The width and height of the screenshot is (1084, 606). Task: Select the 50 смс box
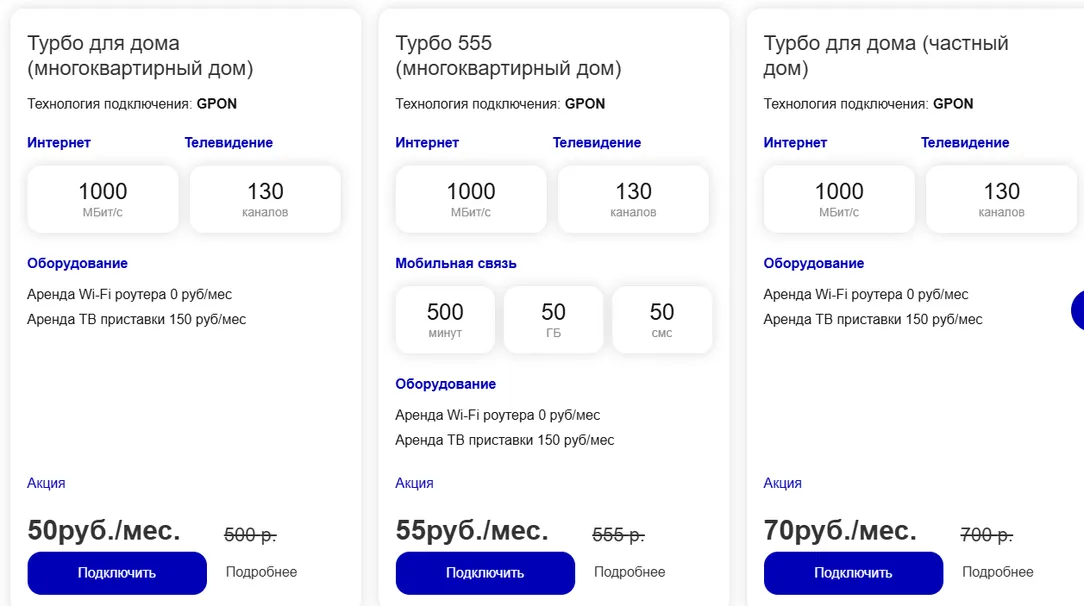pos(662,320)
